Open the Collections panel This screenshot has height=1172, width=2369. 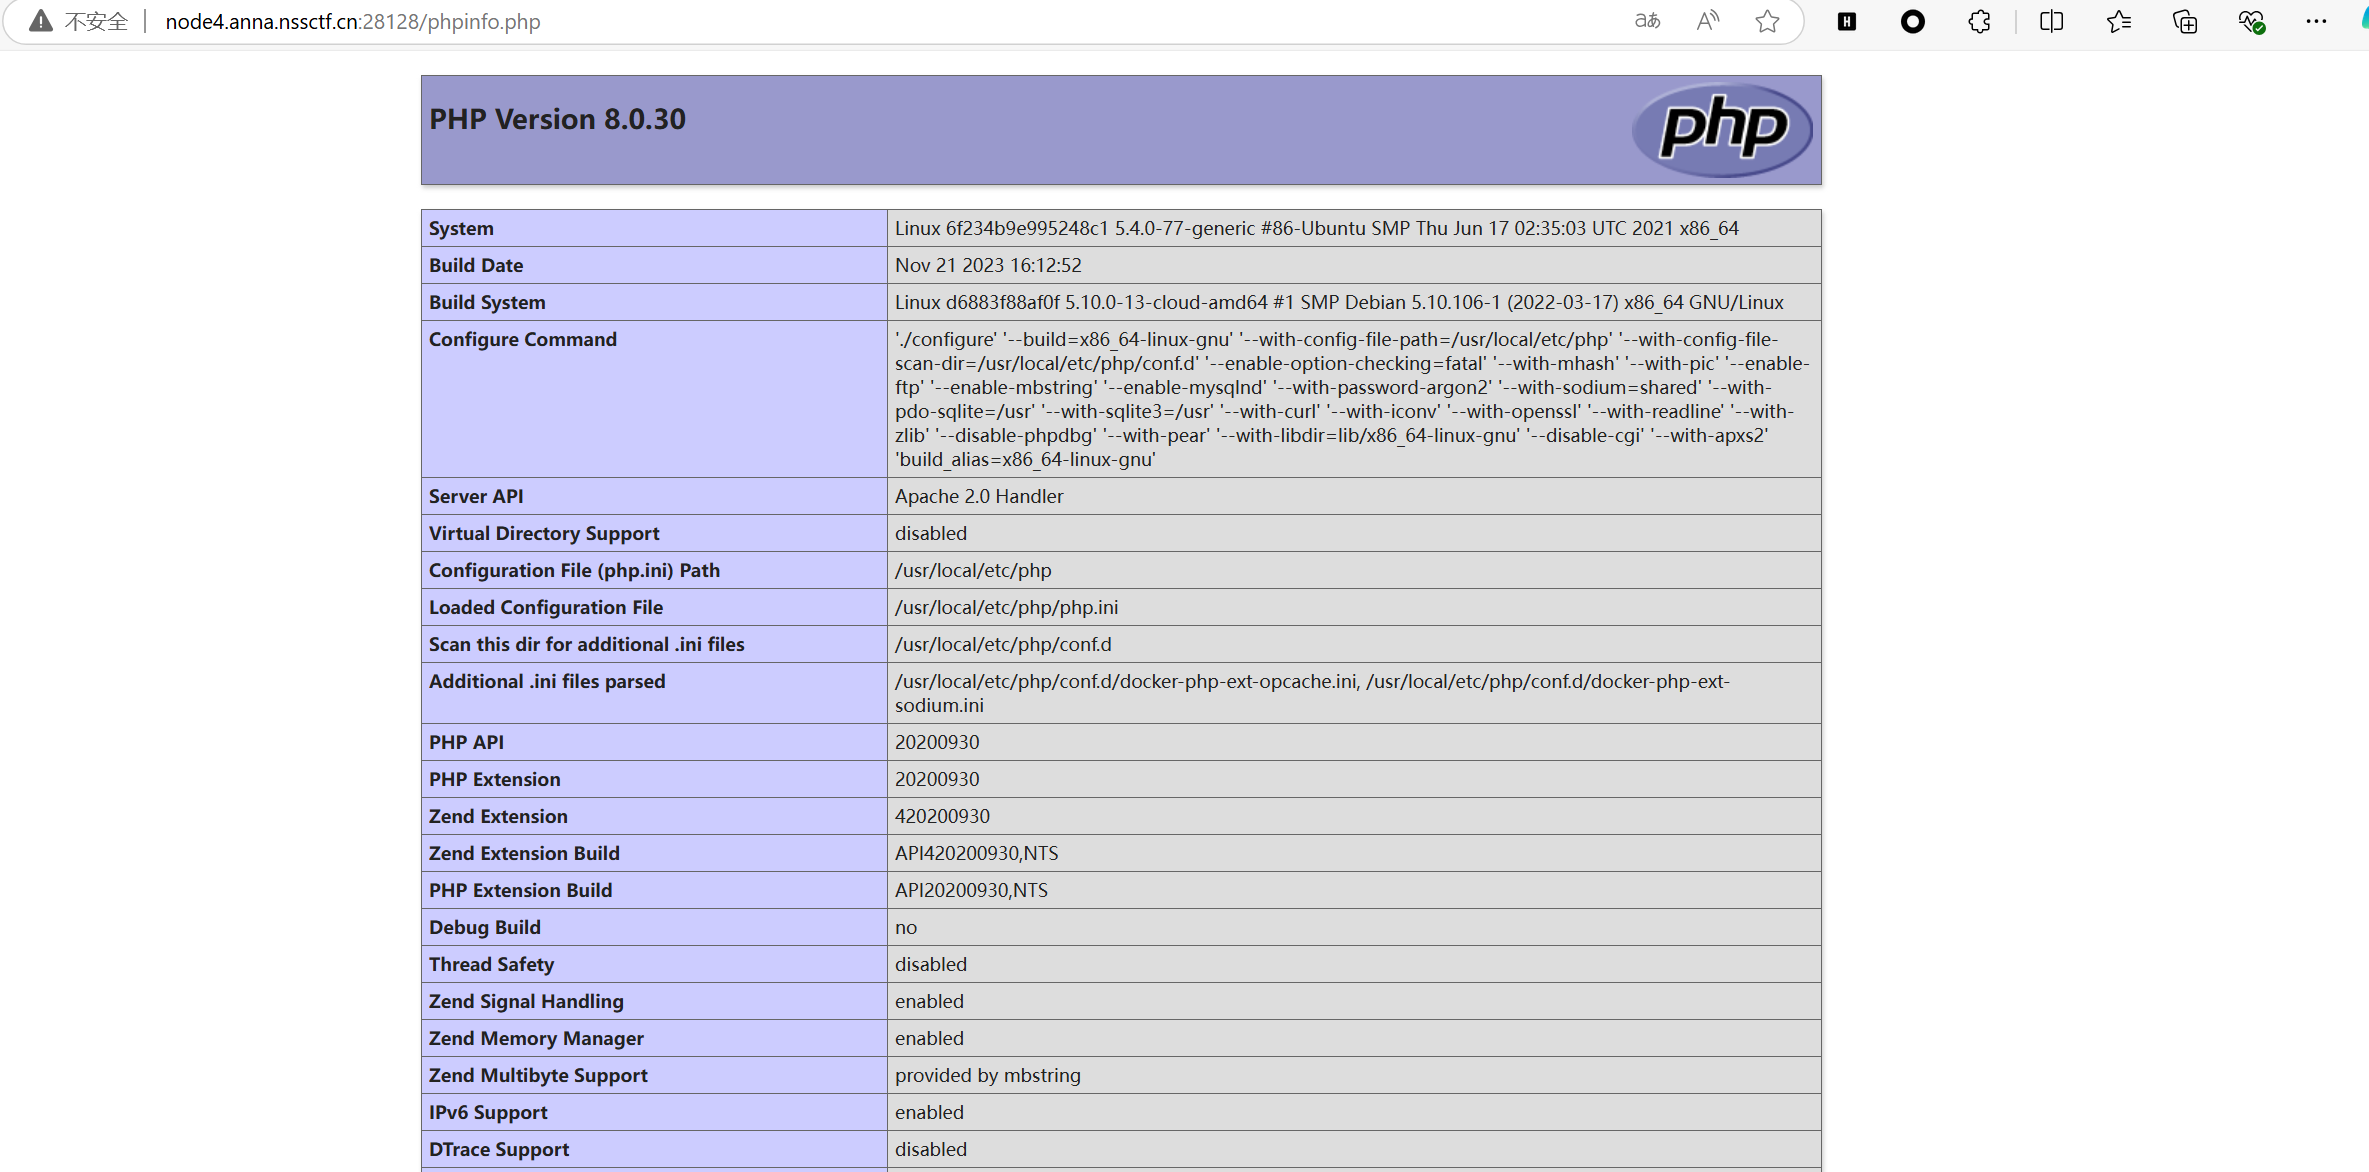[2185, 21]
